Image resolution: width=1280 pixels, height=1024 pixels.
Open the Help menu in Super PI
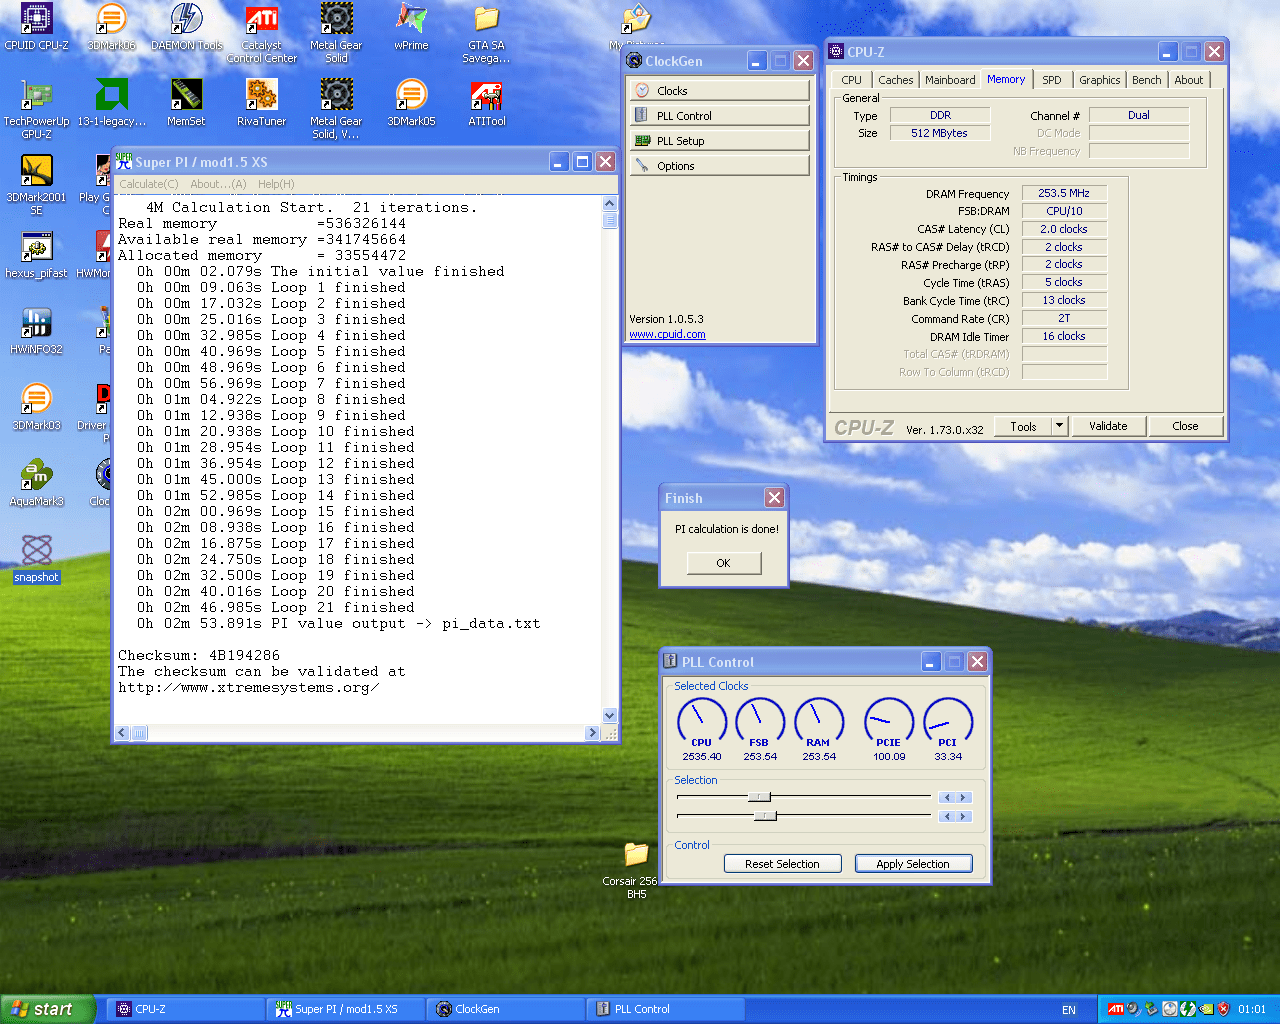pos(276,184)
